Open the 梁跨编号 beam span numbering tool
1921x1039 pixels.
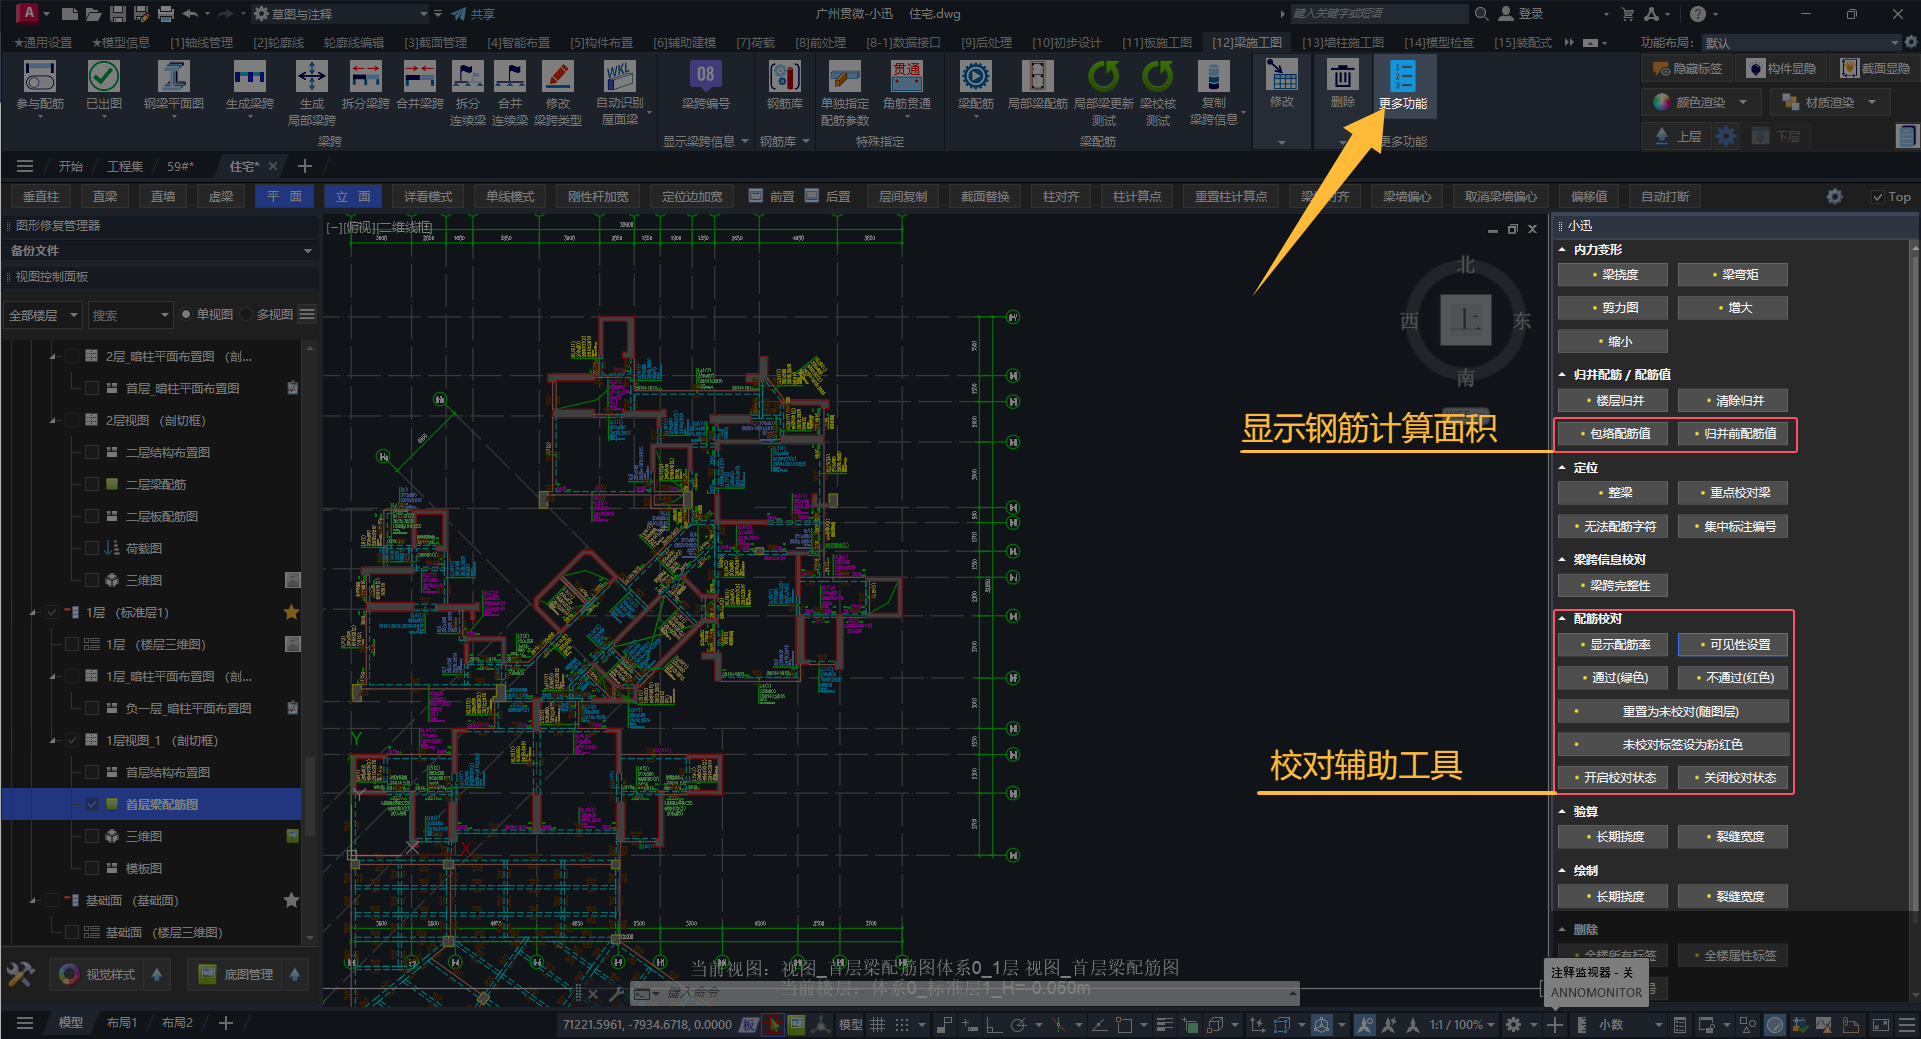coord(705,78)
